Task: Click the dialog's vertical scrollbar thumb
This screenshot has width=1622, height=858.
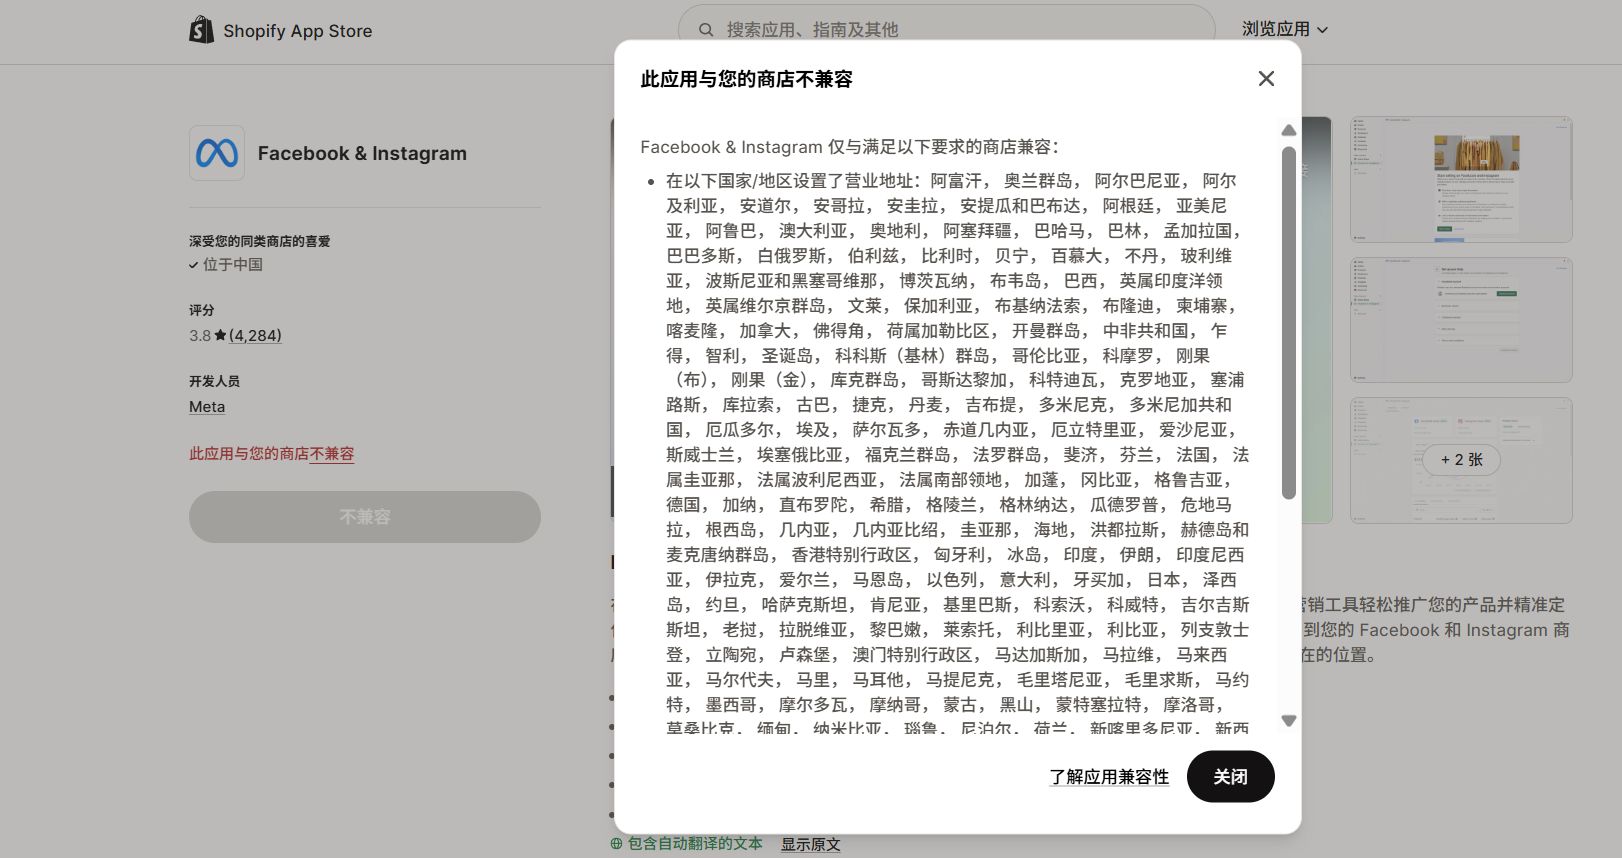Action: [x=1289, y=322]
